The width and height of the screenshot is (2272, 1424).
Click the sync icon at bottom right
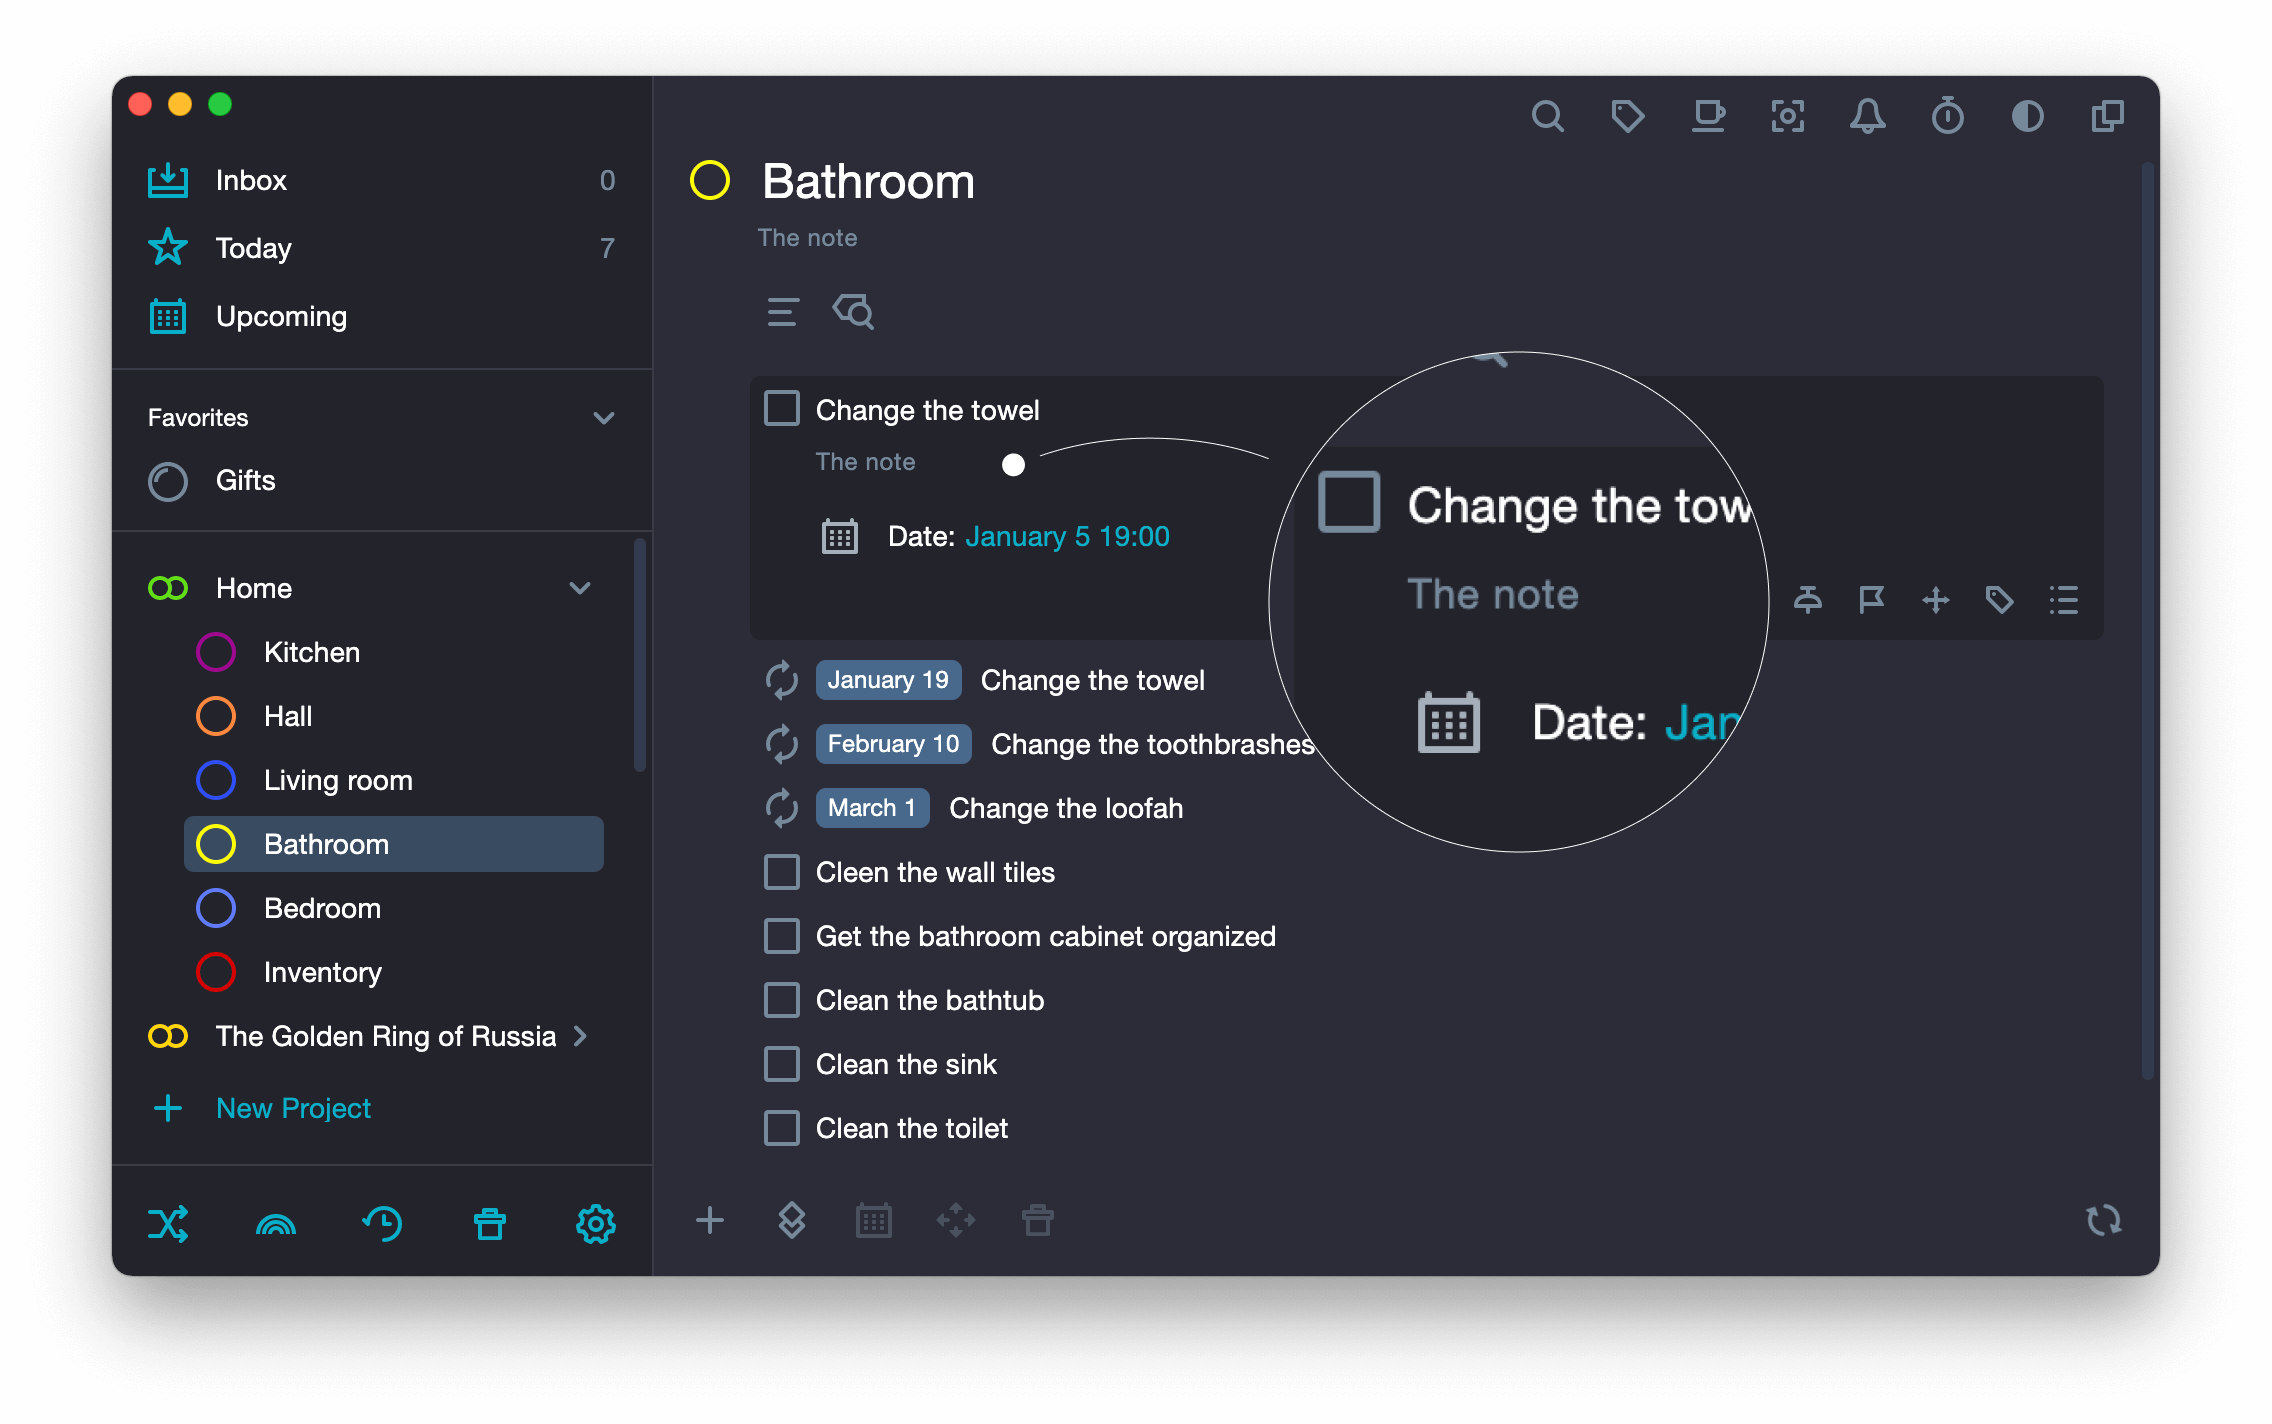click(x=2103, y=1220)
